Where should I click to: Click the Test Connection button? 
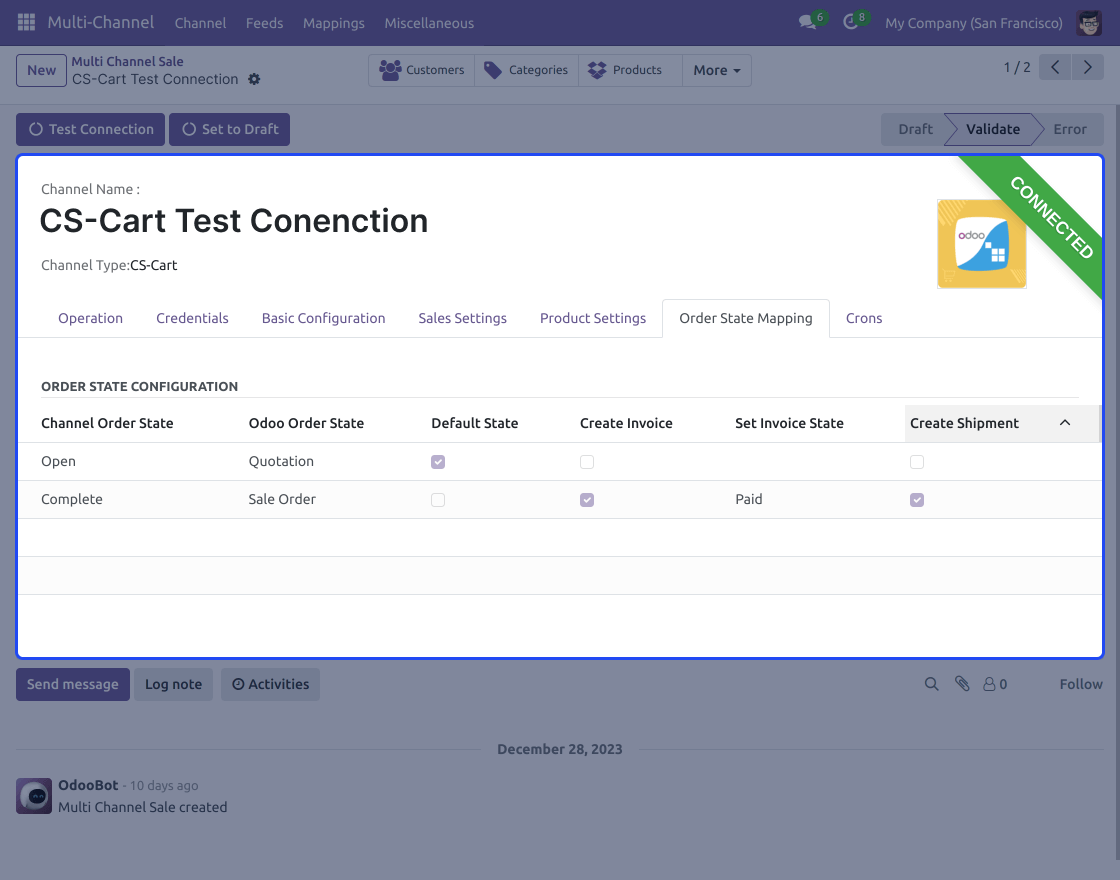91,129
